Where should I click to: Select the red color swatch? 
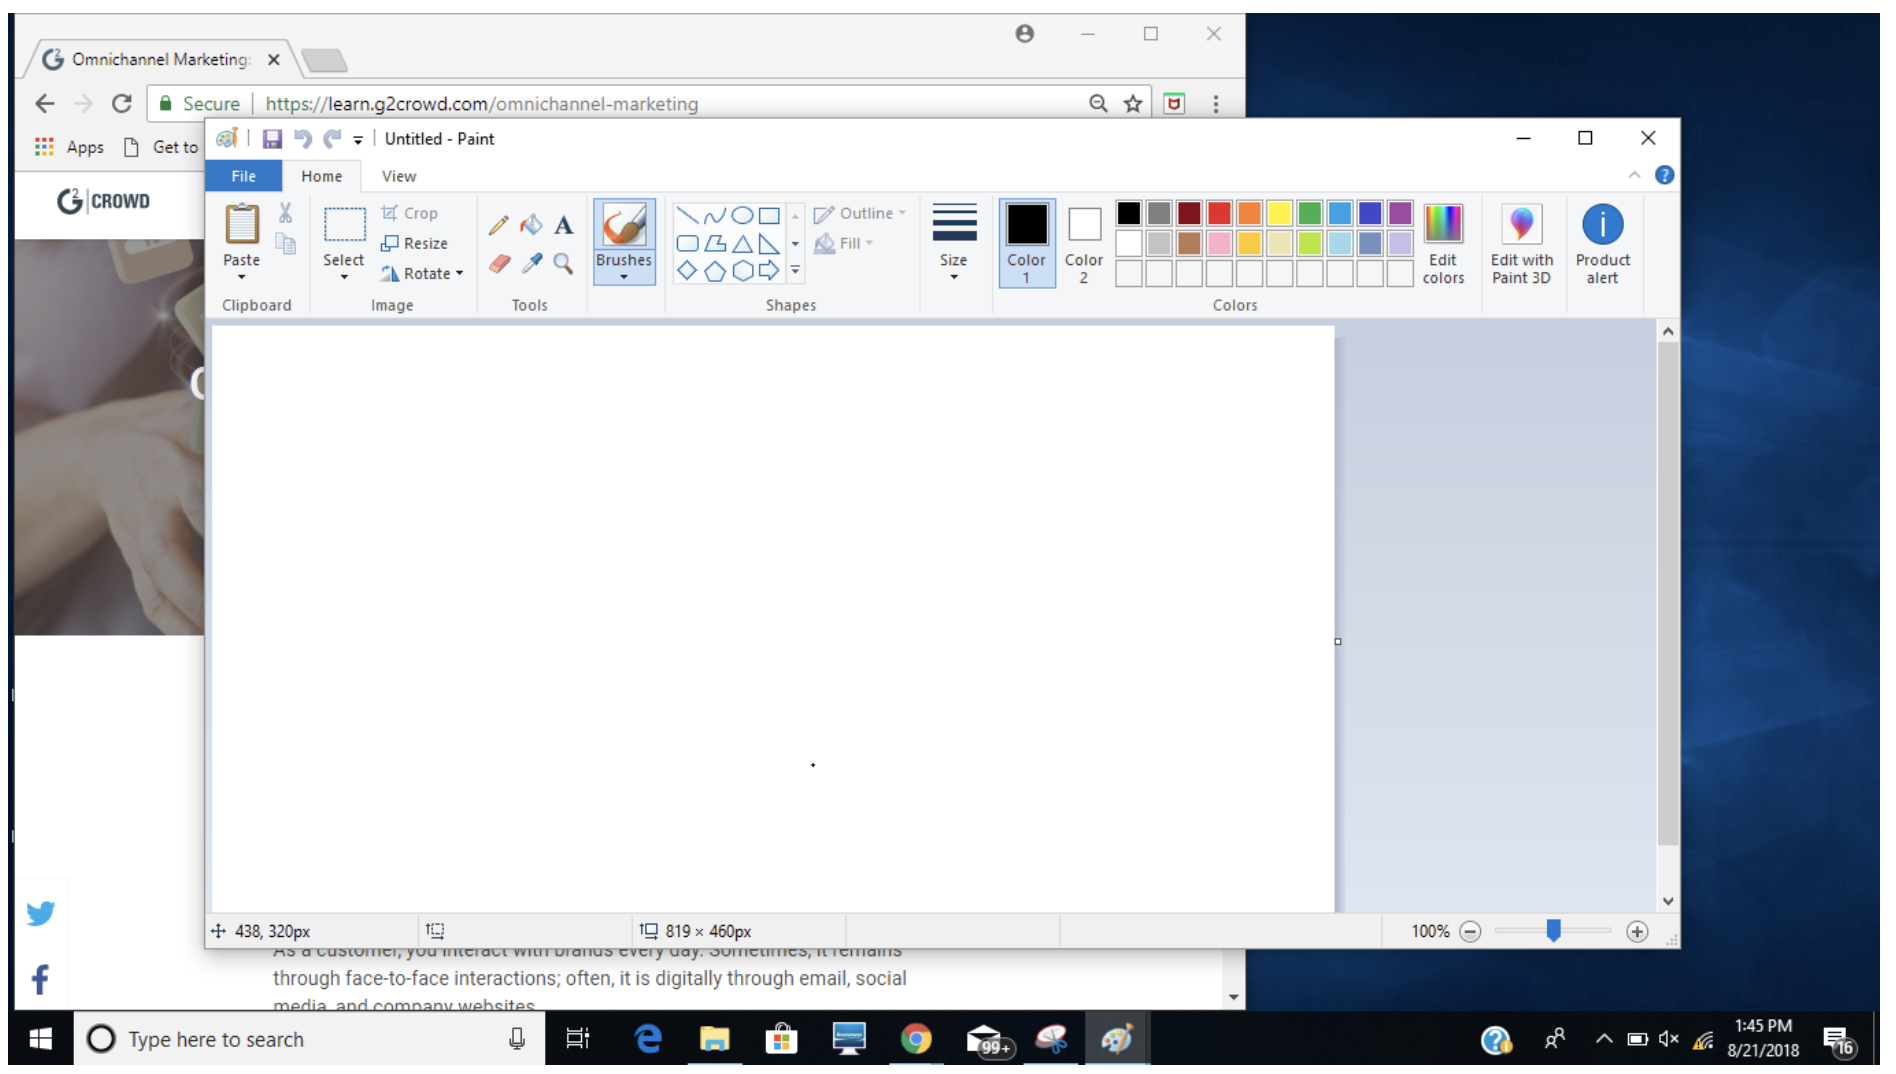click(x=1219, y=212)
